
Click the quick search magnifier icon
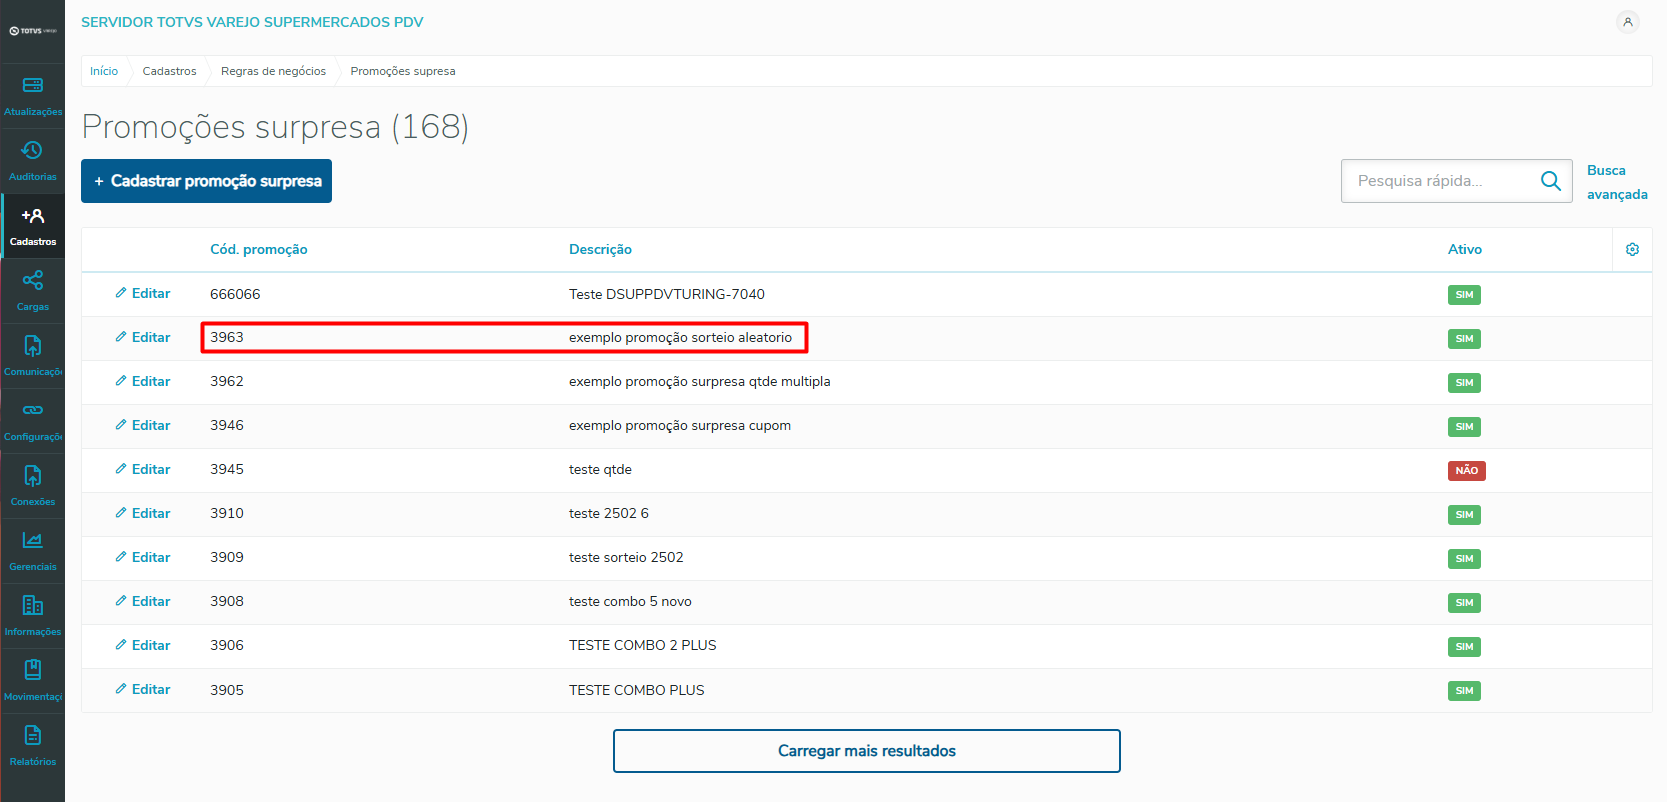pyautogui.click(x=1550, y=181)
